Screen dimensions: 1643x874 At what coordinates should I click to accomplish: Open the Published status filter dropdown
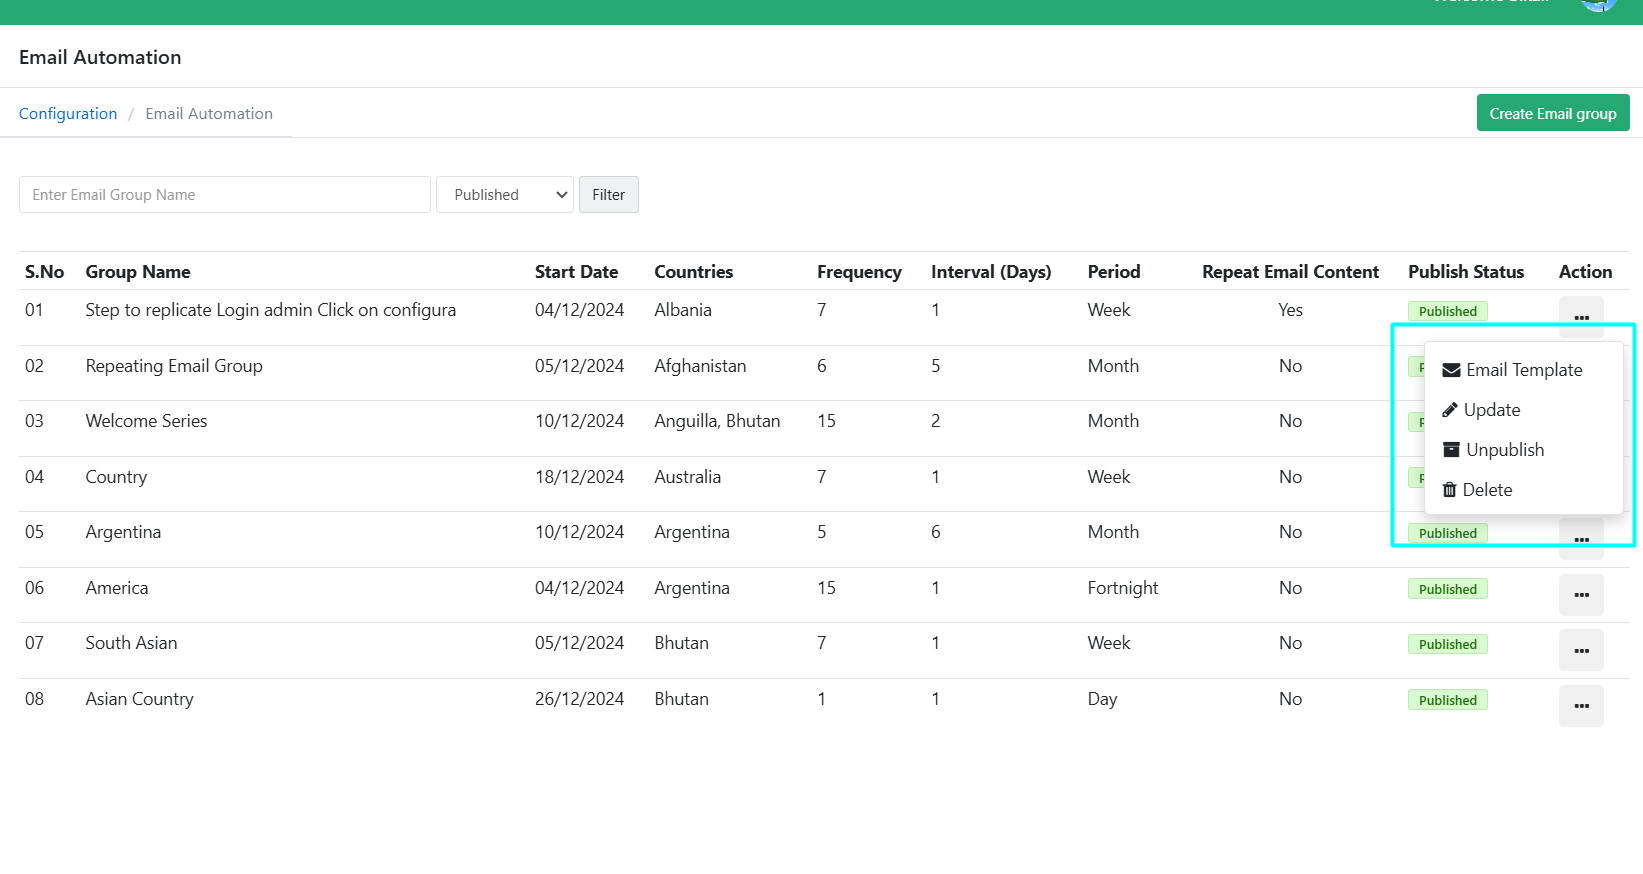click(505, 195)
